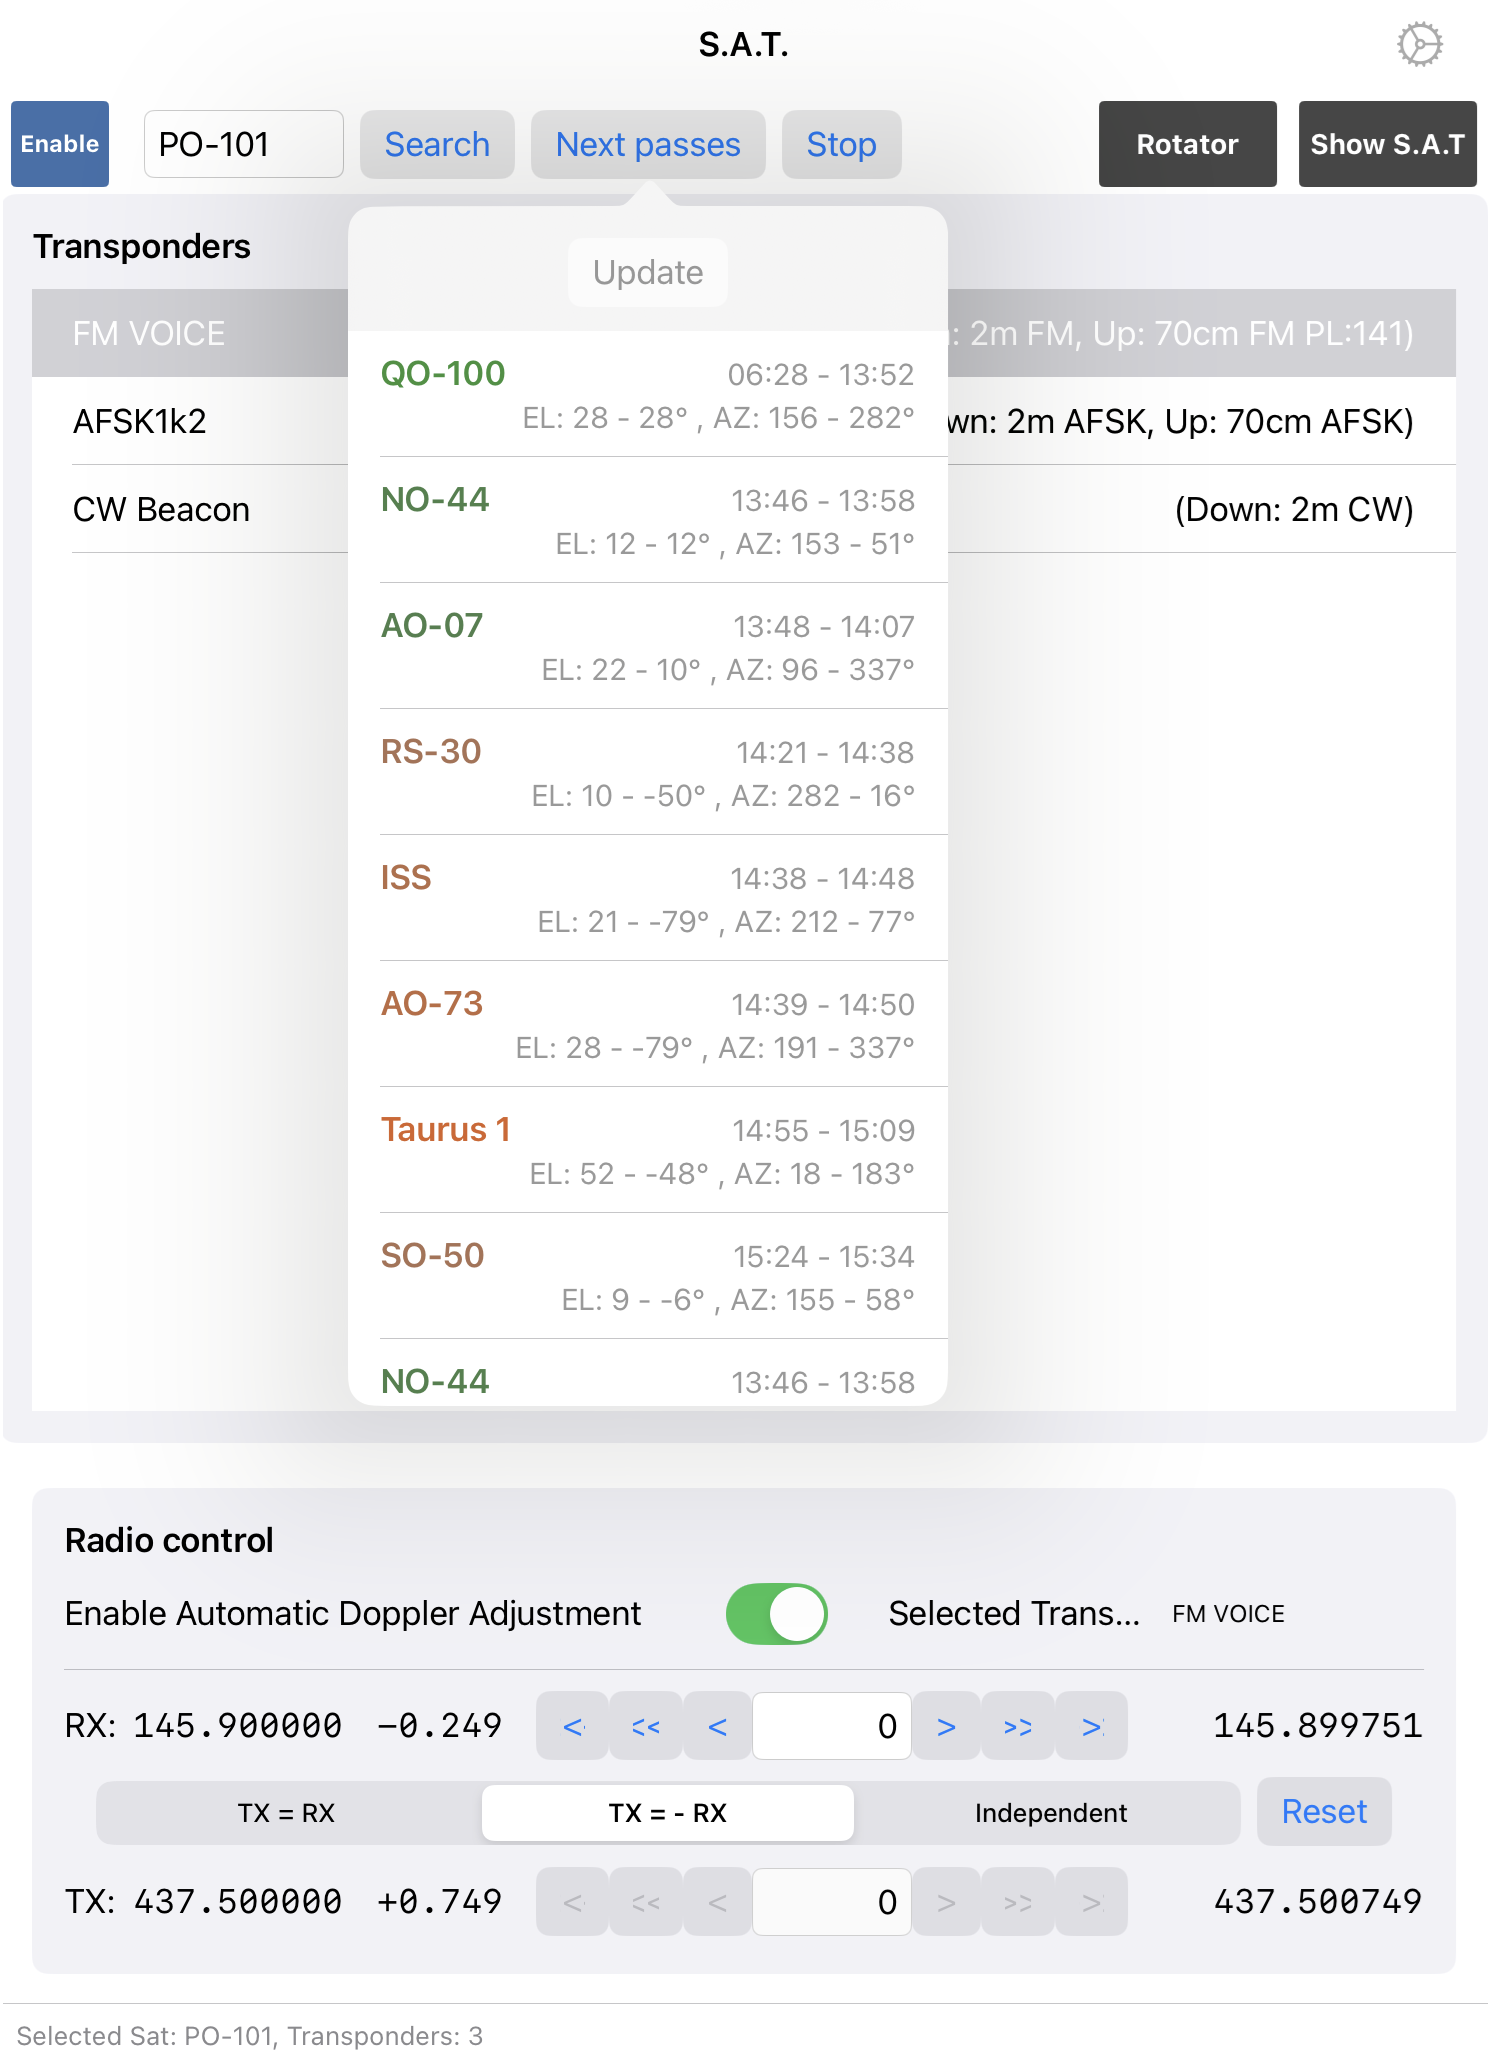Select TX = - RX mode

(667, 1813)
